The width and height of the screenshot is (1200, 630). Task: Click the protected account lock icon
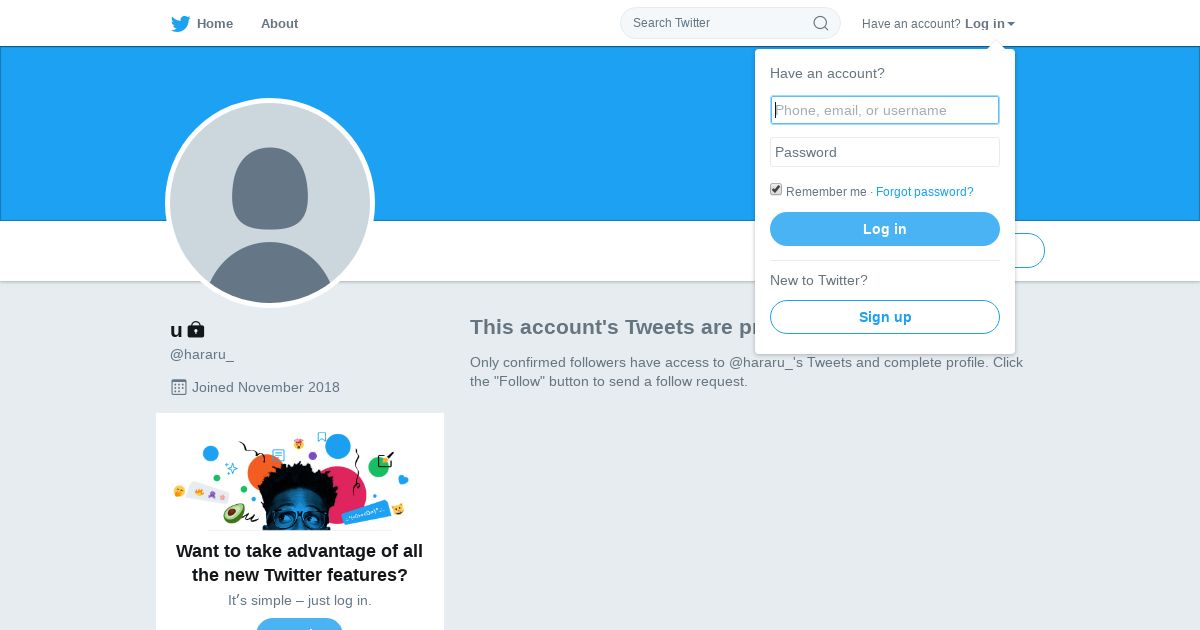point(196,329)
